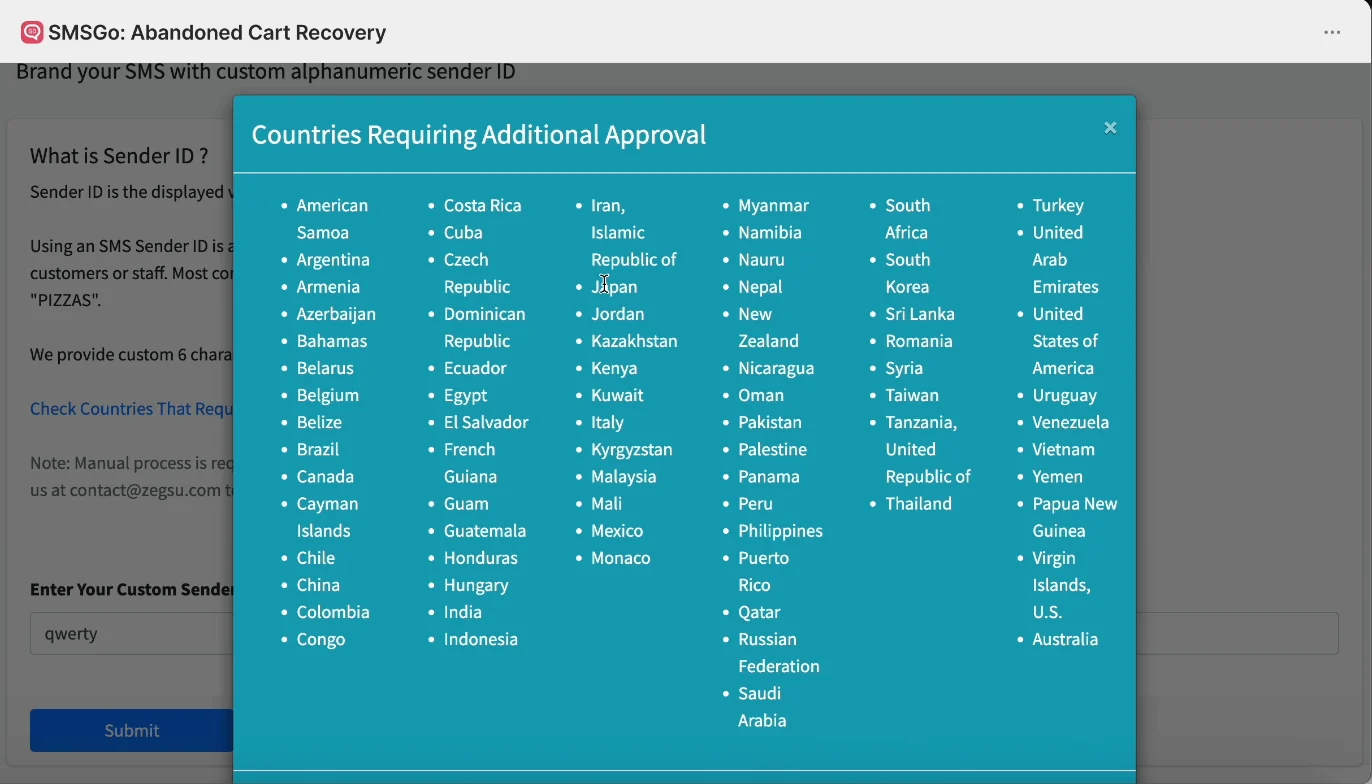
Task: Click Brazil in the country list
Action: pos(318,449)
